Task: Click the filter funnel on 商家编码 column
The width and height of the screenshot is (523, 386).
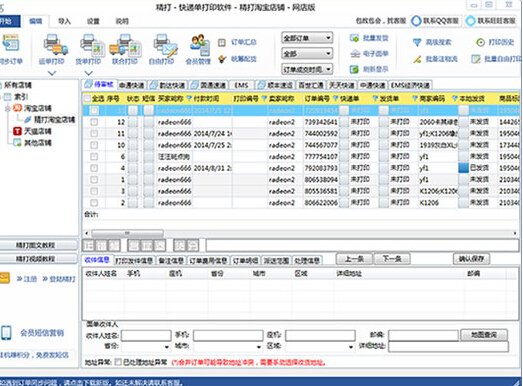Action: (415, 98)
